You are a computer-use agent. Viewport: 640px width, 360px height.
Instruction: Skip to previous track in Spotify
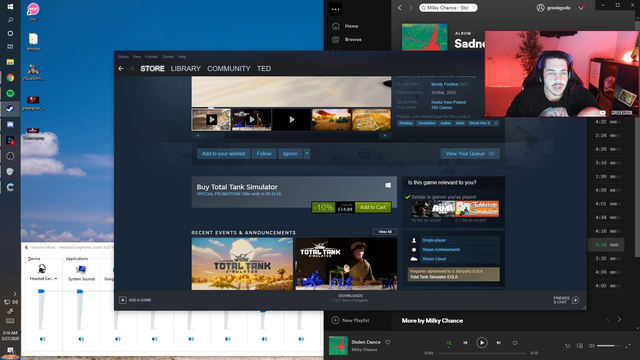click(465, 343)
